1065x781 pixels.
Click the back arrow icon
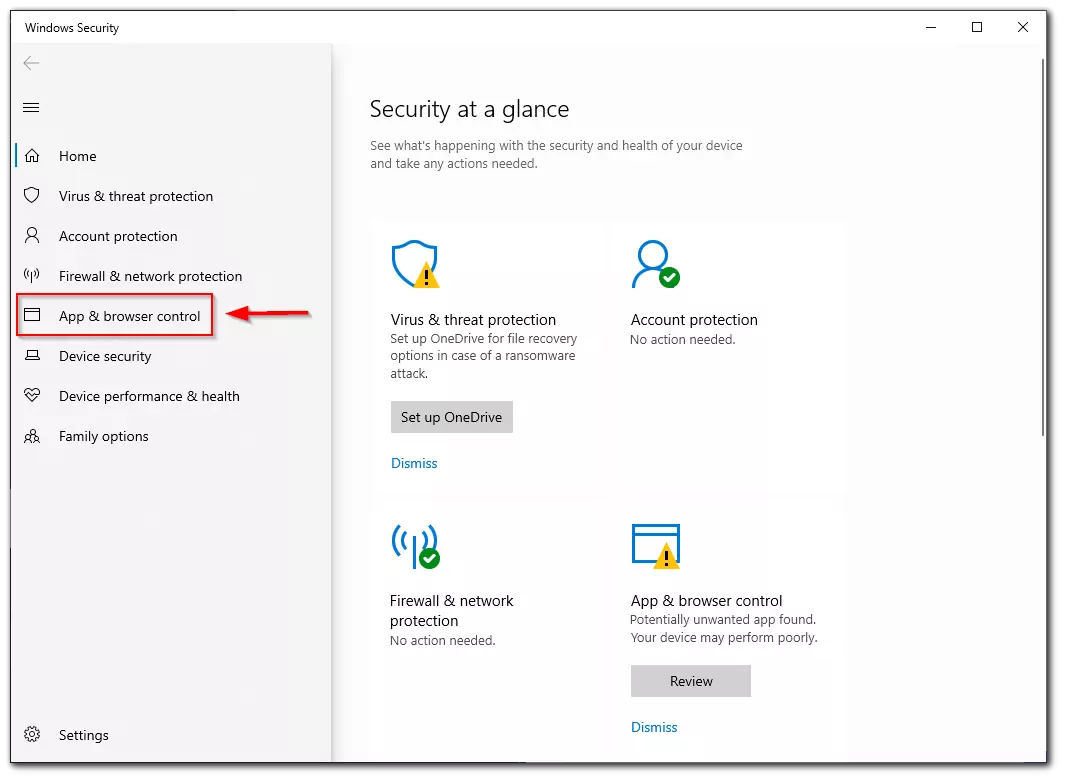[x=31, y=63]
